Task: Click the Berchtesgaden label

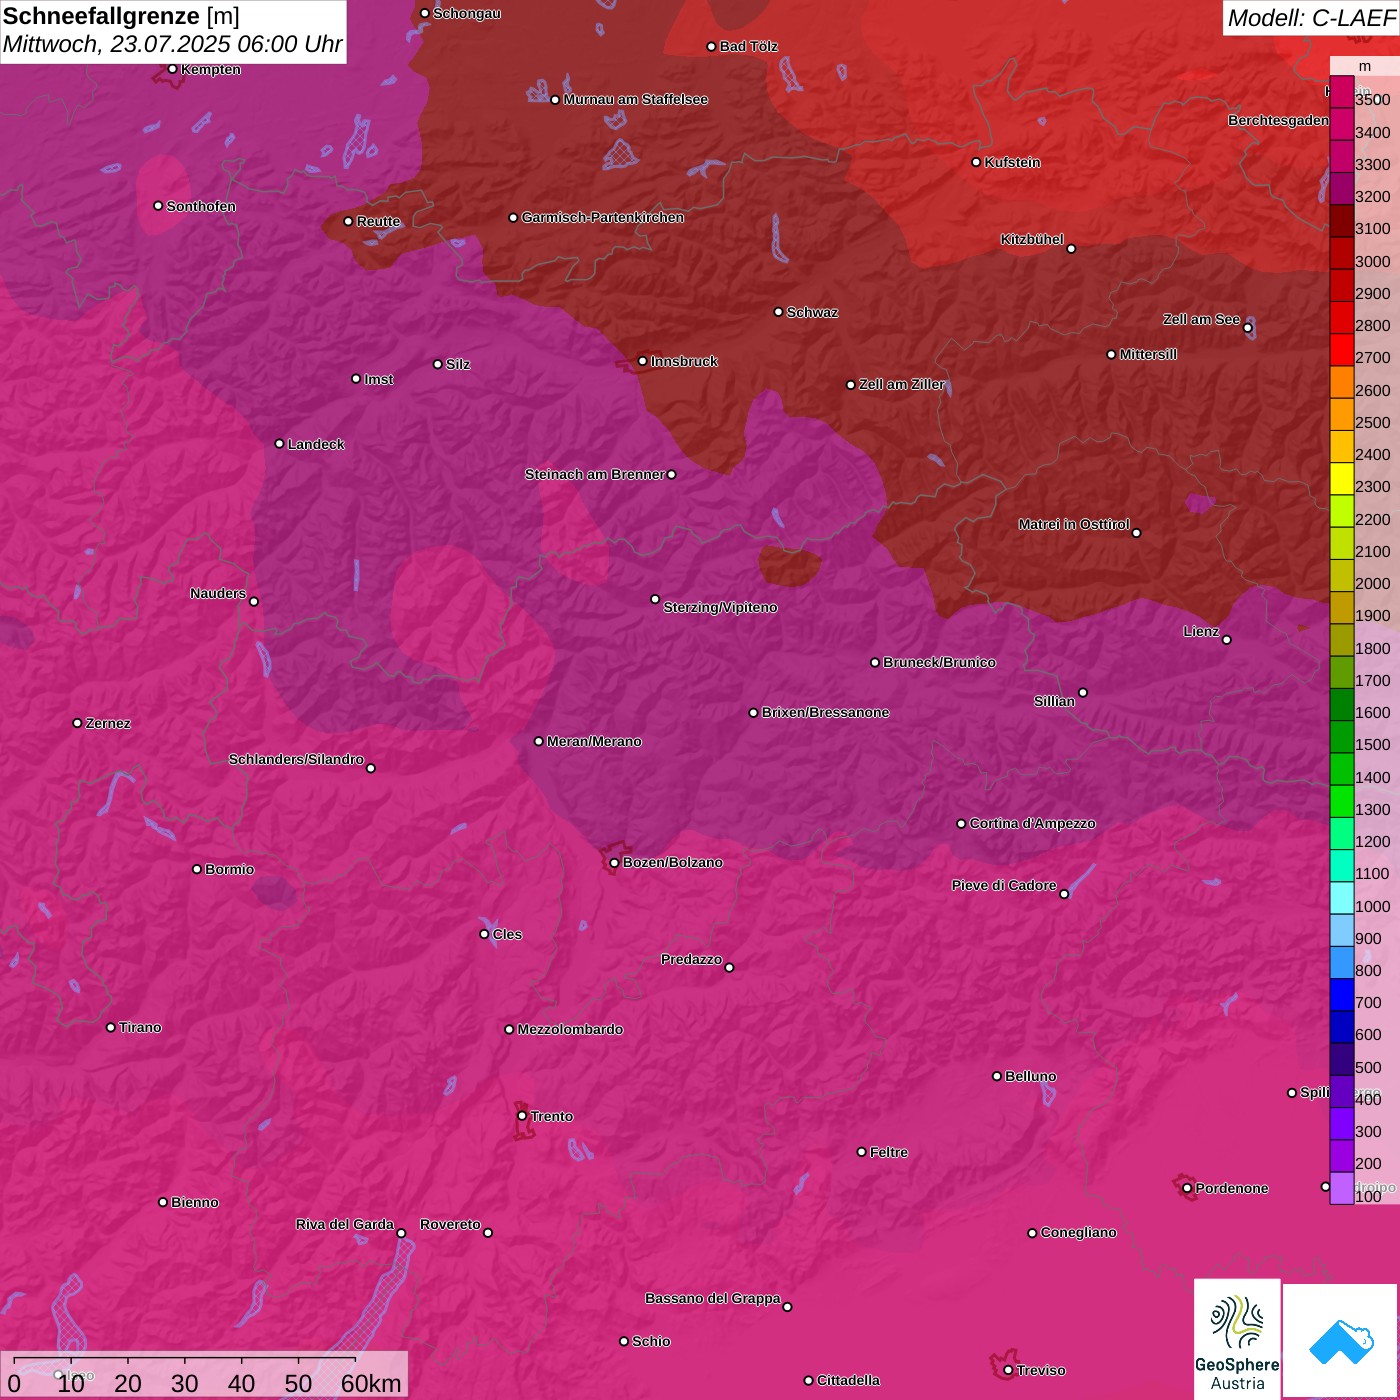Action: pyautogui.click(x=1278, y=120)
